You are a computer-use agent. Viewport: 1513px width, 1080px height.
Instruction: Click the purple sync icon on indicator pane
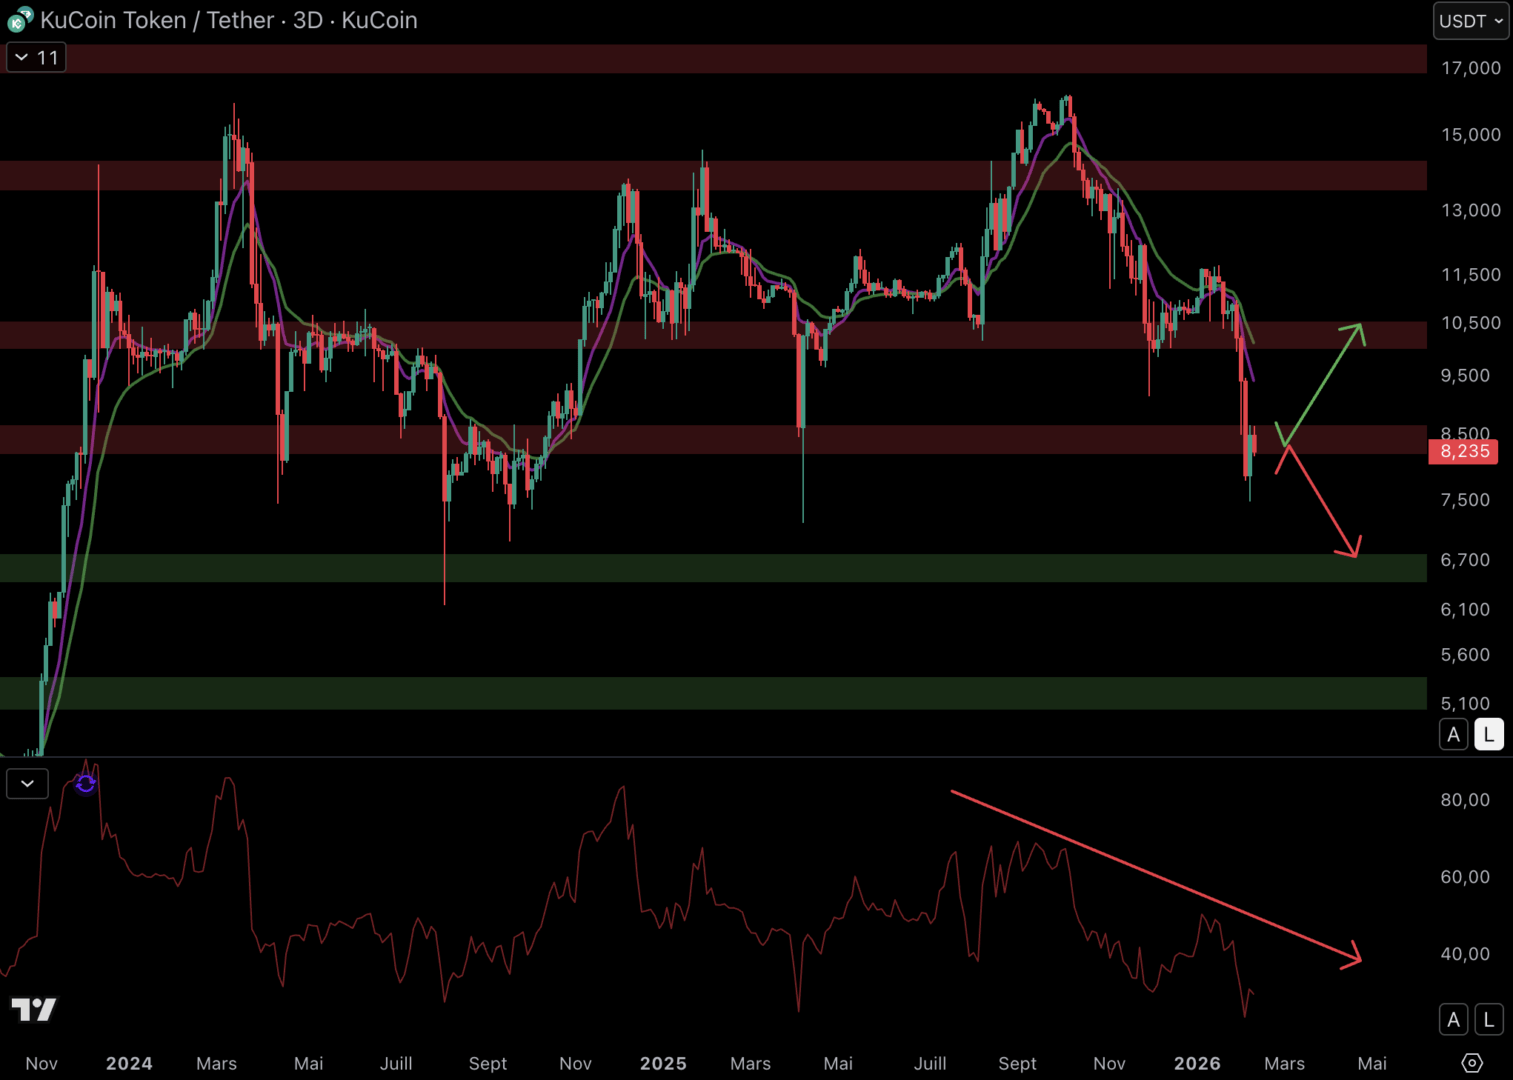coord(86,784)
